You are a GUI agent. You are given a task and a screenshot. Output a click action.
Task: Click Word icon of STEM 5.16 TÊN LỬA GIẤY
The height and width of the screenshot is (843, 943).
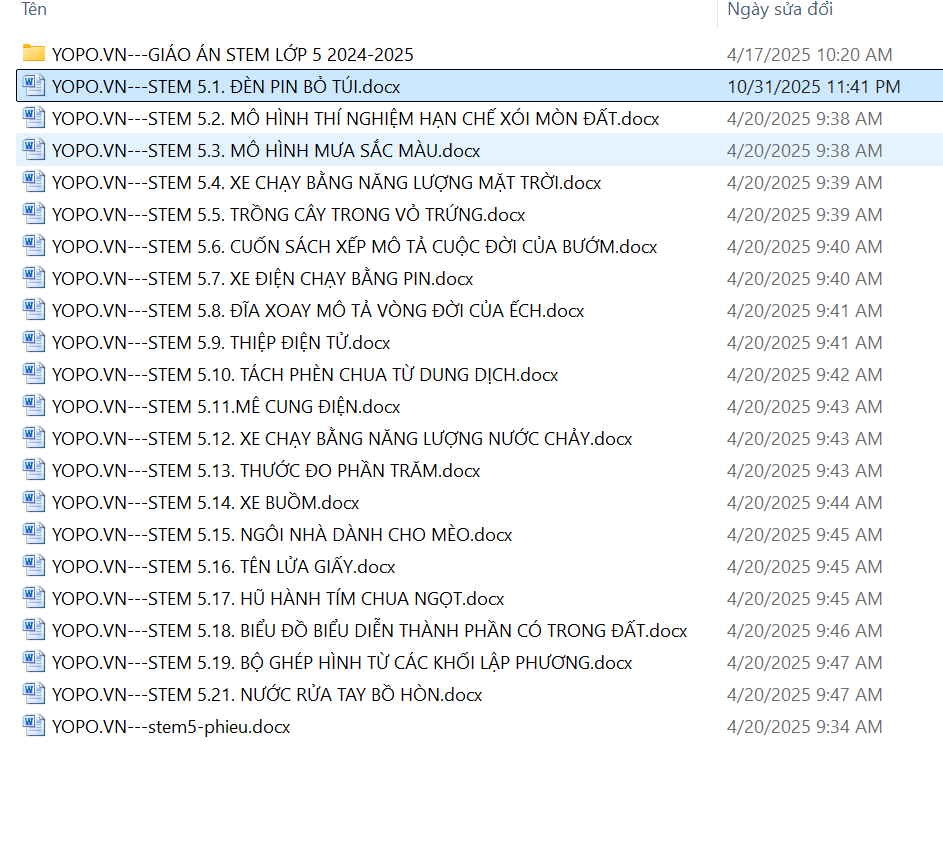point(34,566)
